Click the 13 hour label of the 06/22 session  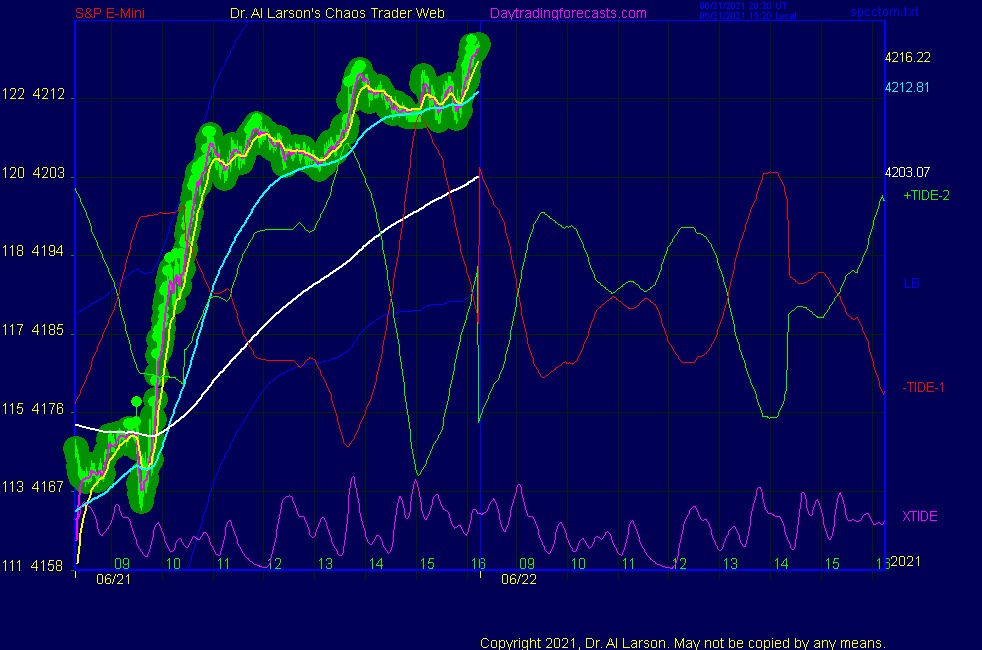730,564
